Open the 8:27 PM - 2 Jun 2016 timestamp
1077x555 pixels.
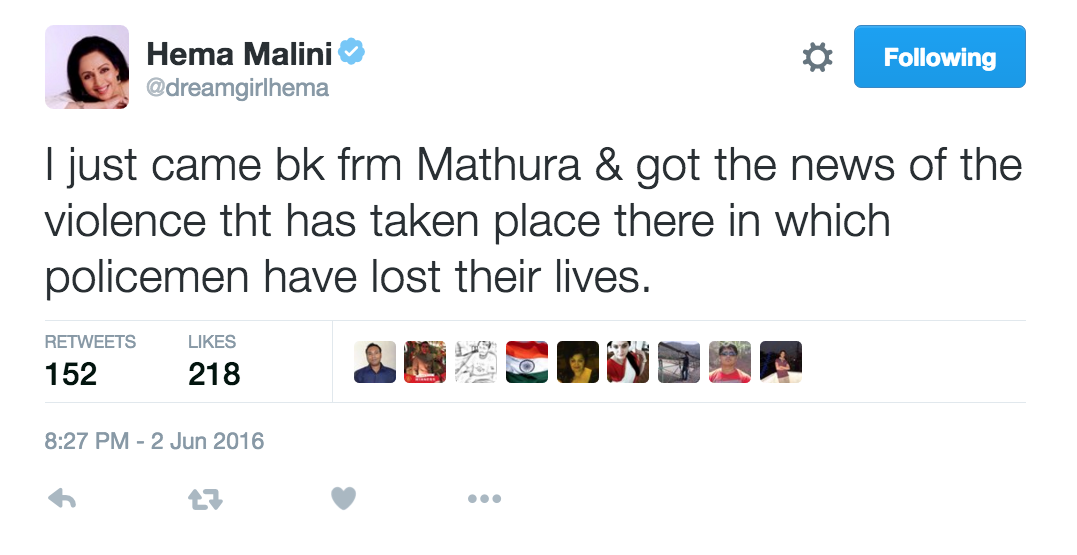pyautogui.click(x=154, y=441)
